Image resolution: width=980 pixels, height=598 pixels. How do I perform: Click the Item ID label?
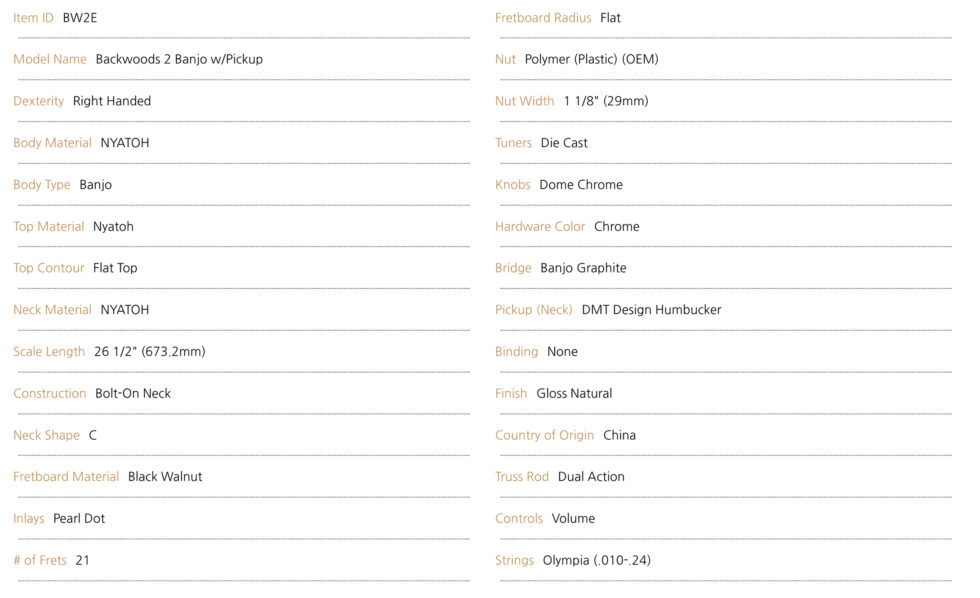click(x=33, y=17)
